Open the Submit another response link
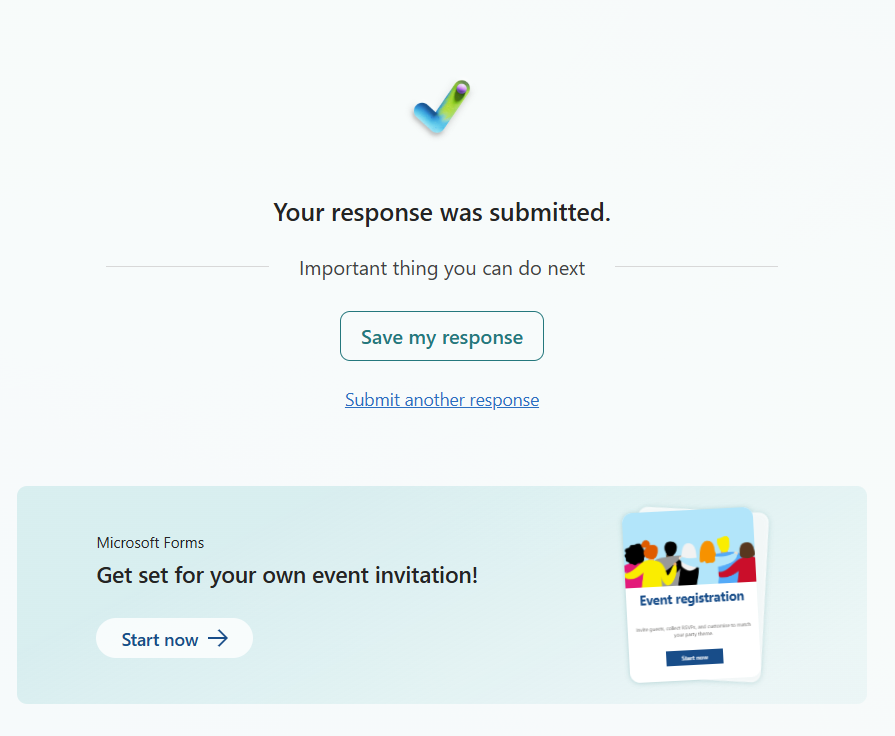Image resolution: width=895 pixels, height=736 pixels. click(x=442, y=400)
